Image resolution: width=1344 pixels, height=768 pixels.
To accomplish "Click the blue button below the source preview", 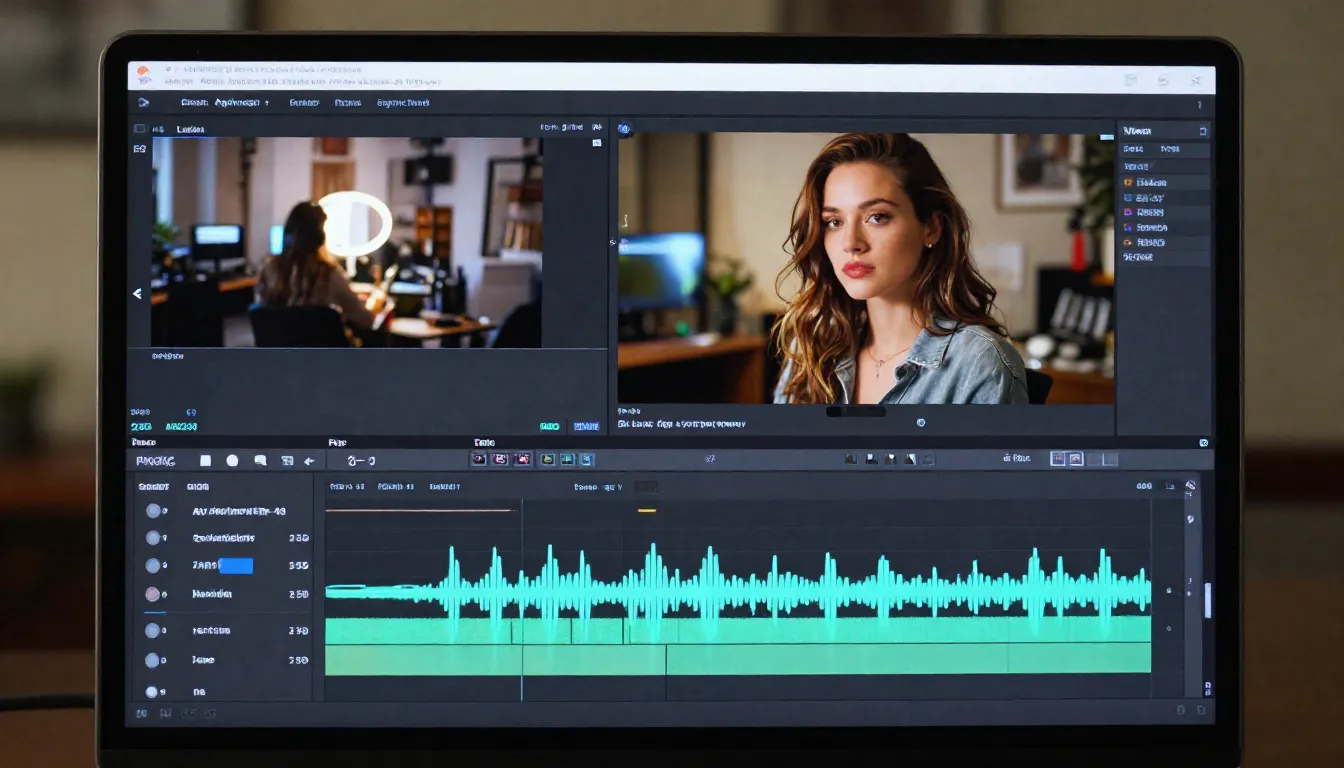I will (x=585, y=427).
